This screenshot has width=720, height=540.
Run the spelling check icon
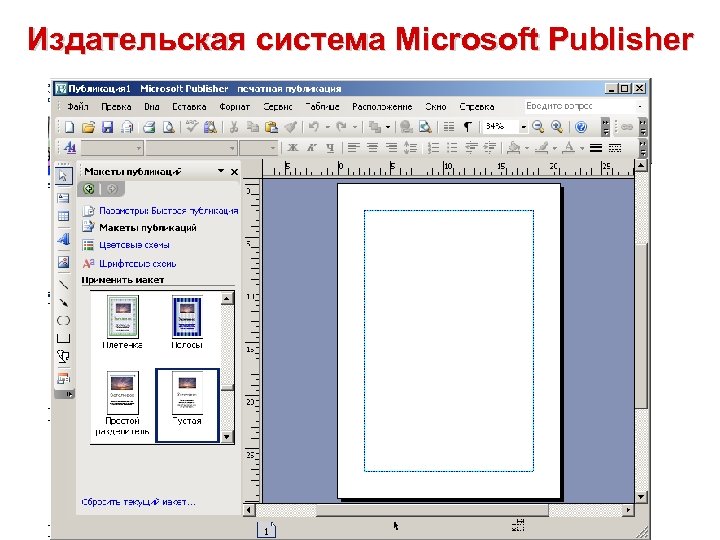tap(191, 127)
